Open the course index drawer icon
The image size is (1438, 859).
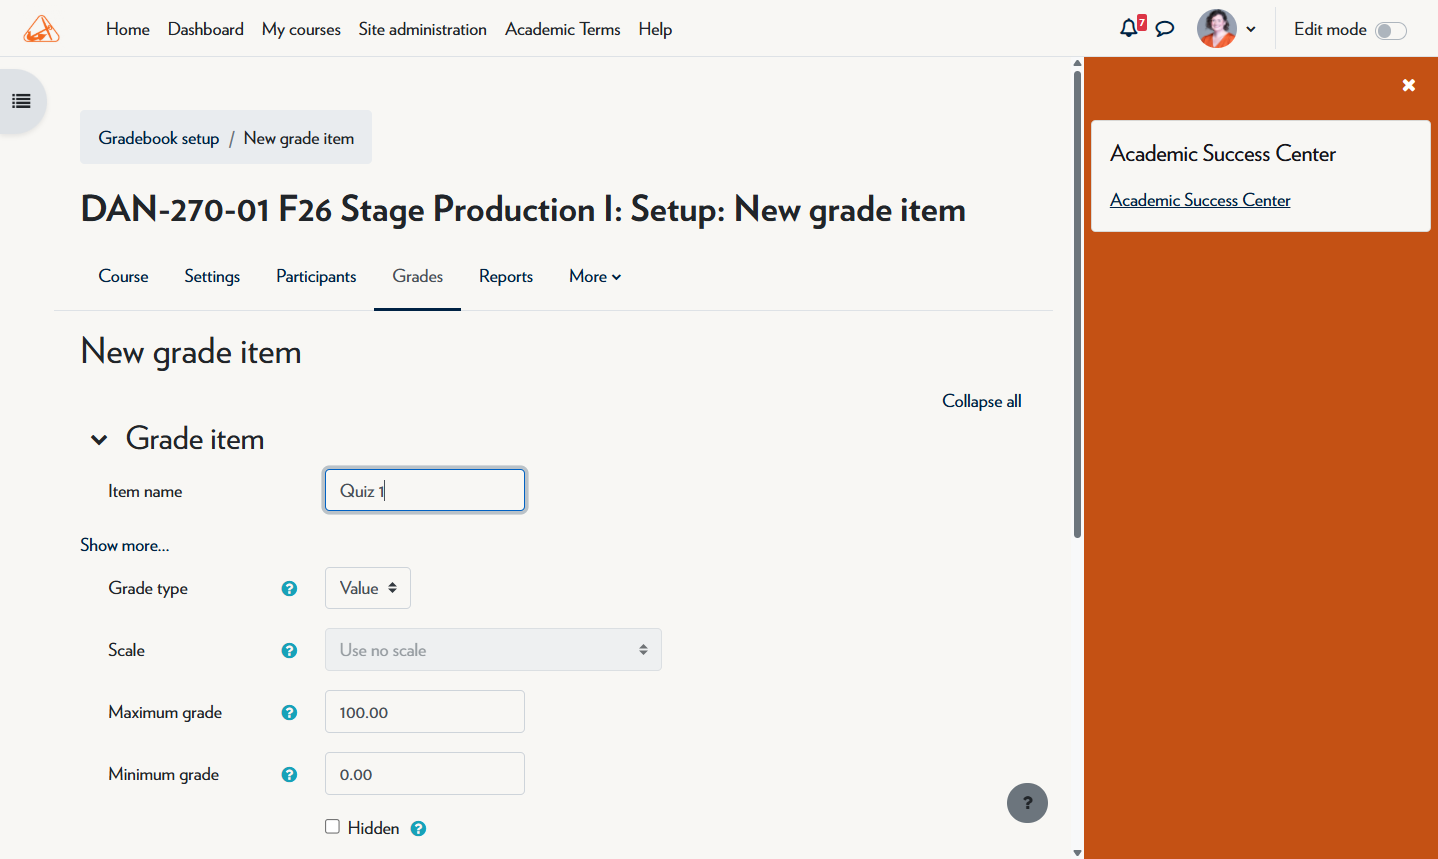21,101
